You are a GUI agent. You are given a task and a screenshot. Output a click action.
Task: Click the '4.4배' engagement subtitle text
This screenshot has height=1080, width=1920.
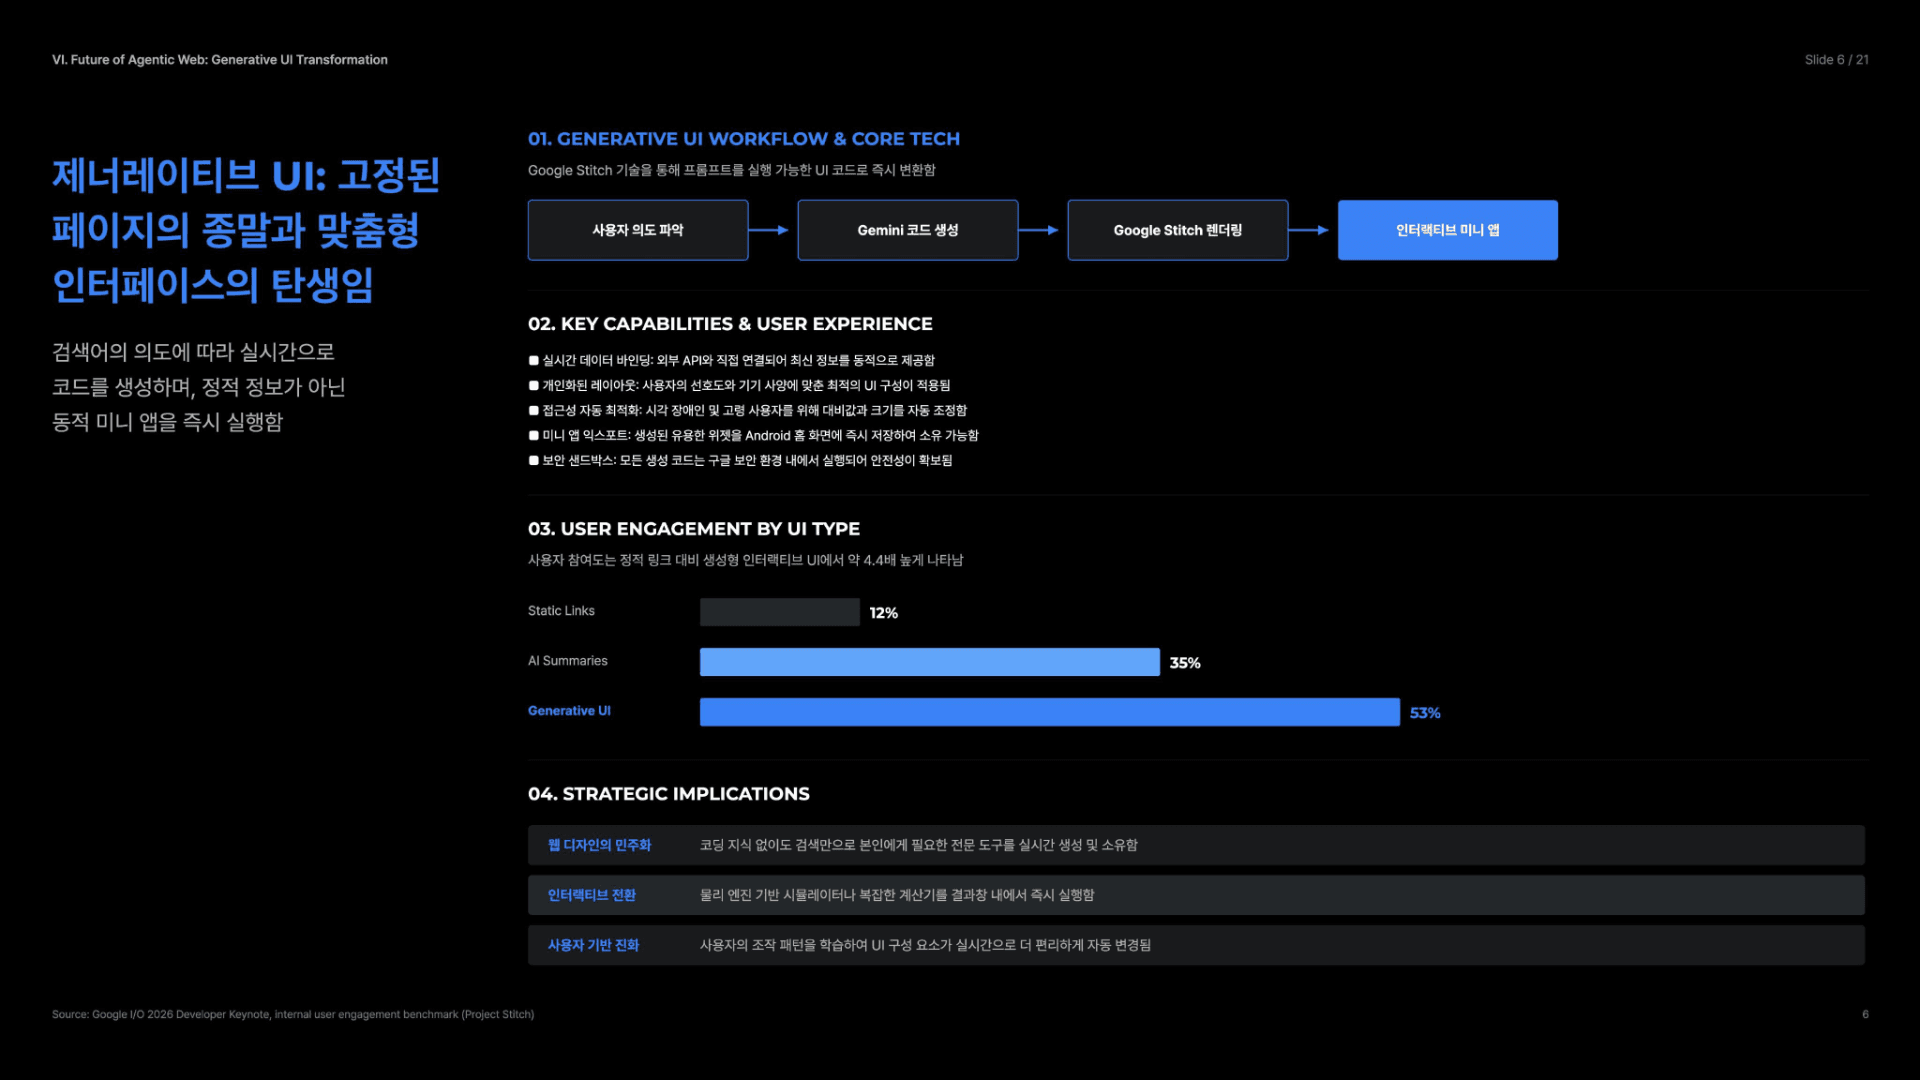pyautogui.click(x=746, y=560)
